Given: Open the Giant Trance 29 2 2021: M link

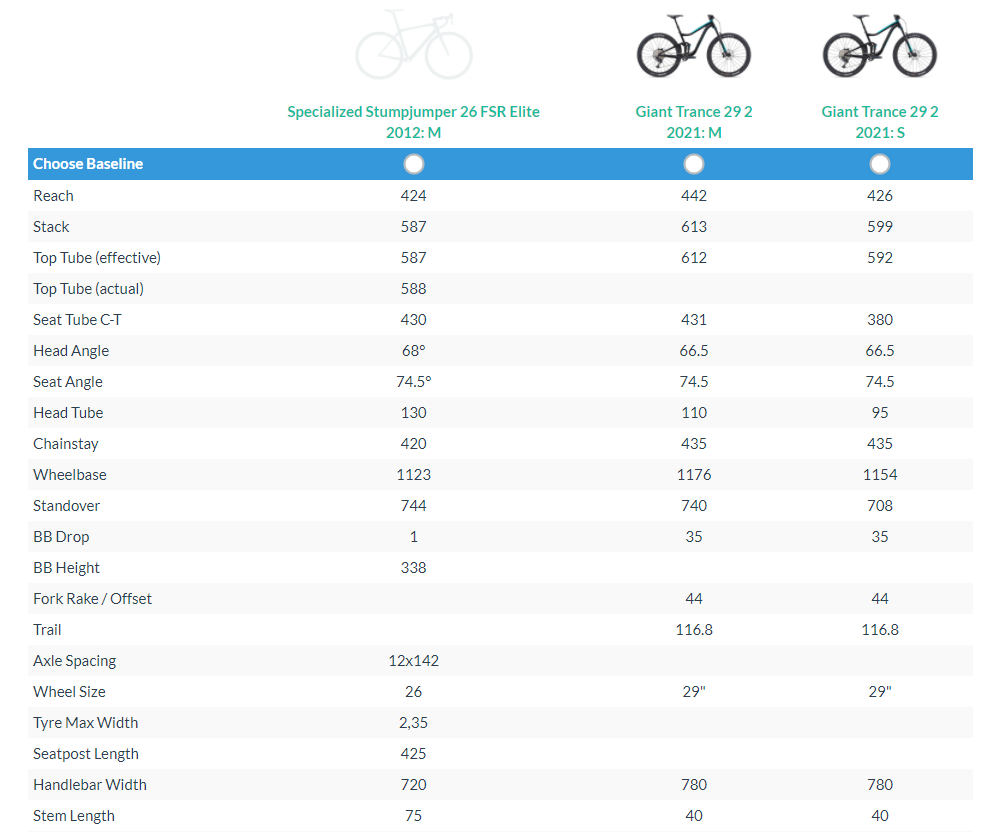Looking at the screenshot, I should click(694, 122).
